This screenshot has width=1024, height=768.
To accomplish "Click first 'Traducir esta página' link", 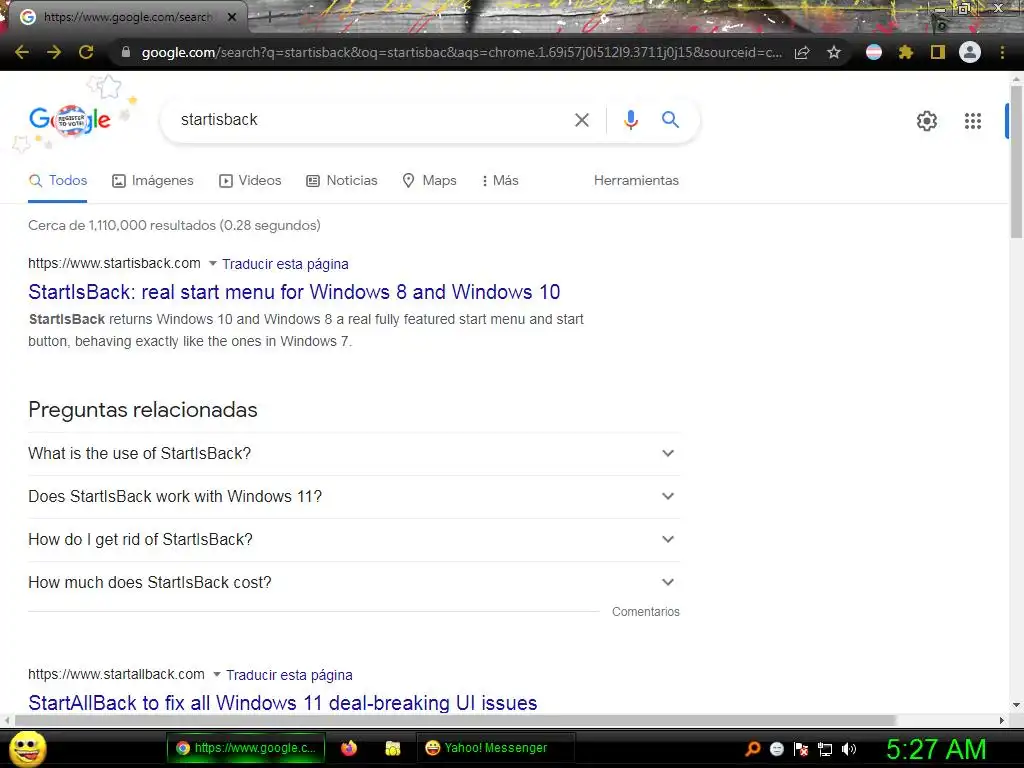I will [285, 264].
